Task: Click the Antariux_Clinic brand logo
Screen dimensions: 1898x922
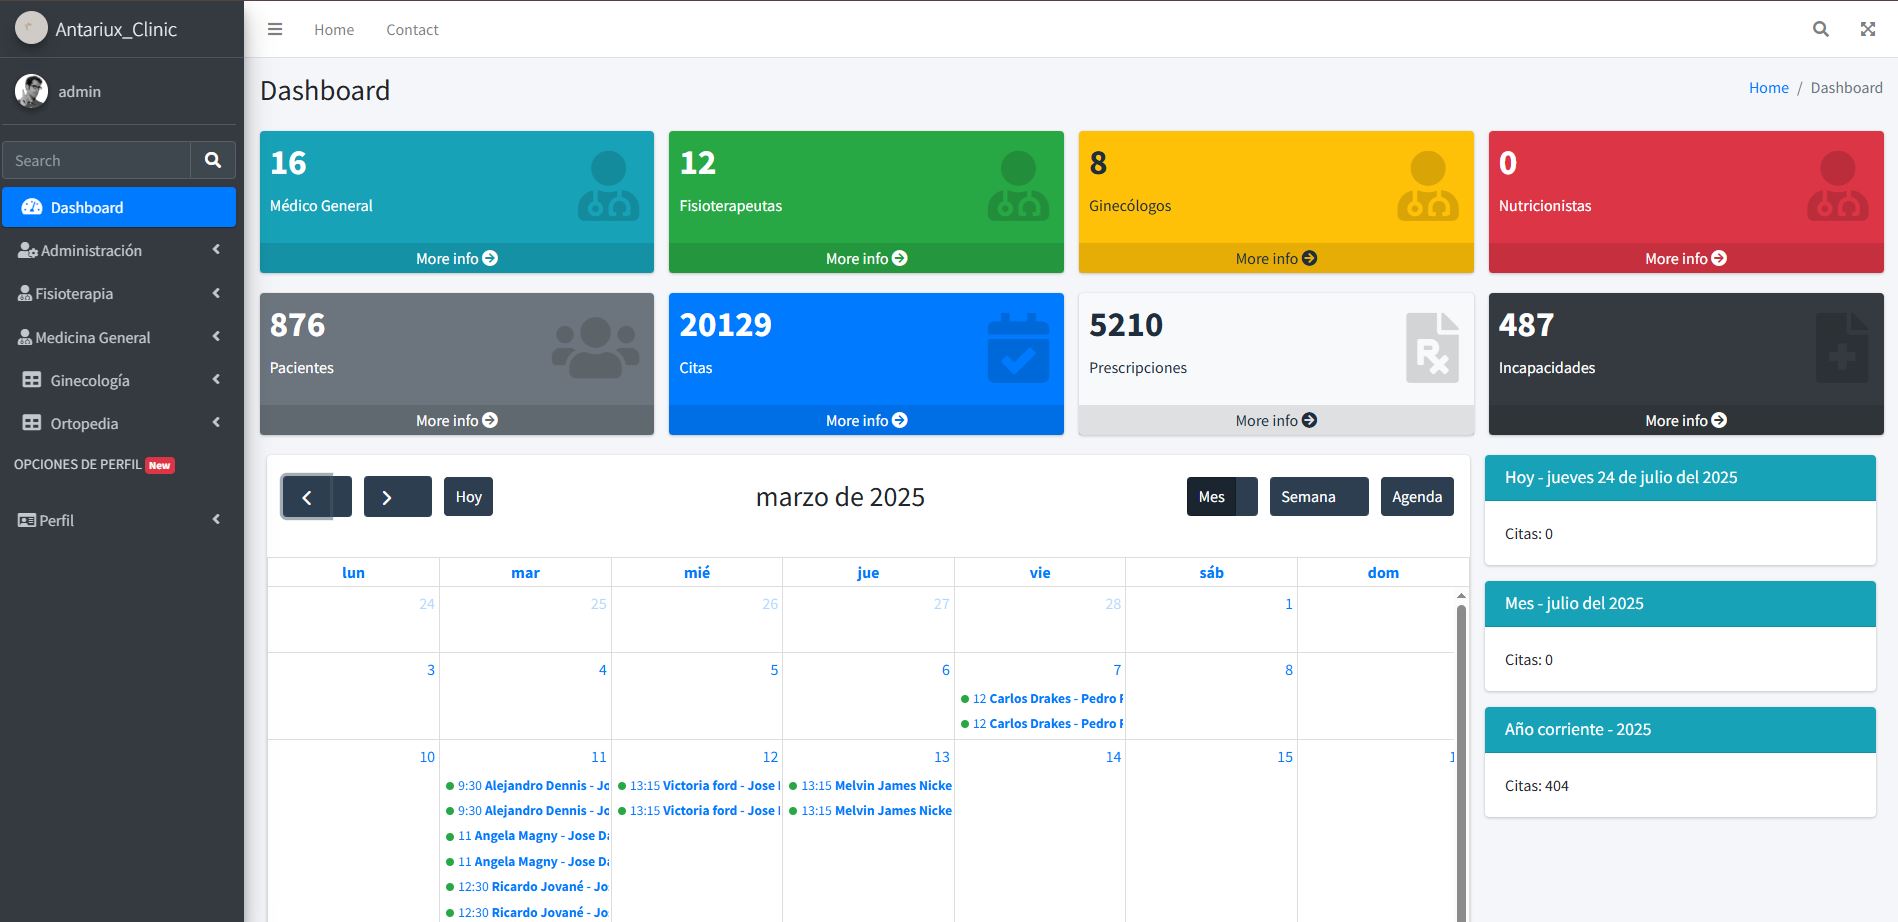Action: [31, 28]
